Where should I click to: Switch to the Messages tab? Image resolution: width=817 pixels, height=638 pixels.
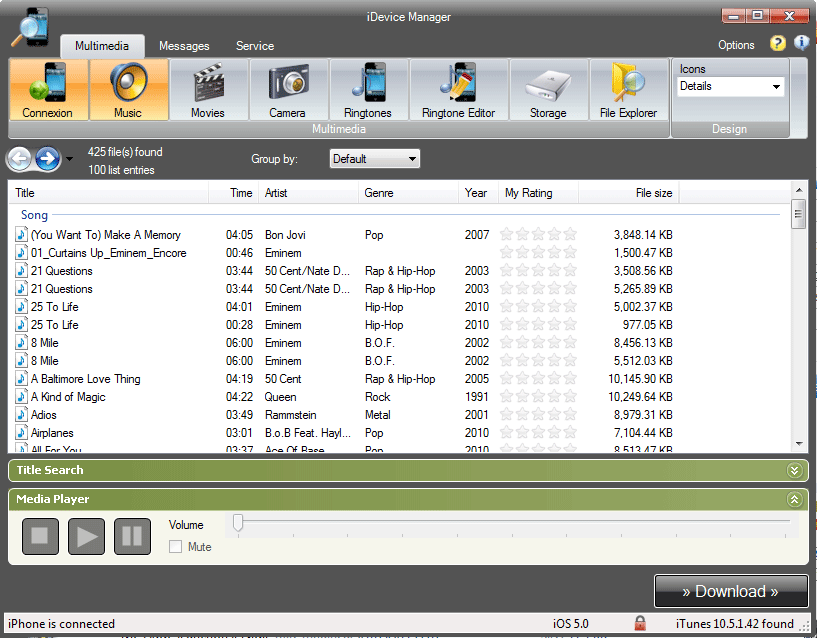(x=184, y=46)
